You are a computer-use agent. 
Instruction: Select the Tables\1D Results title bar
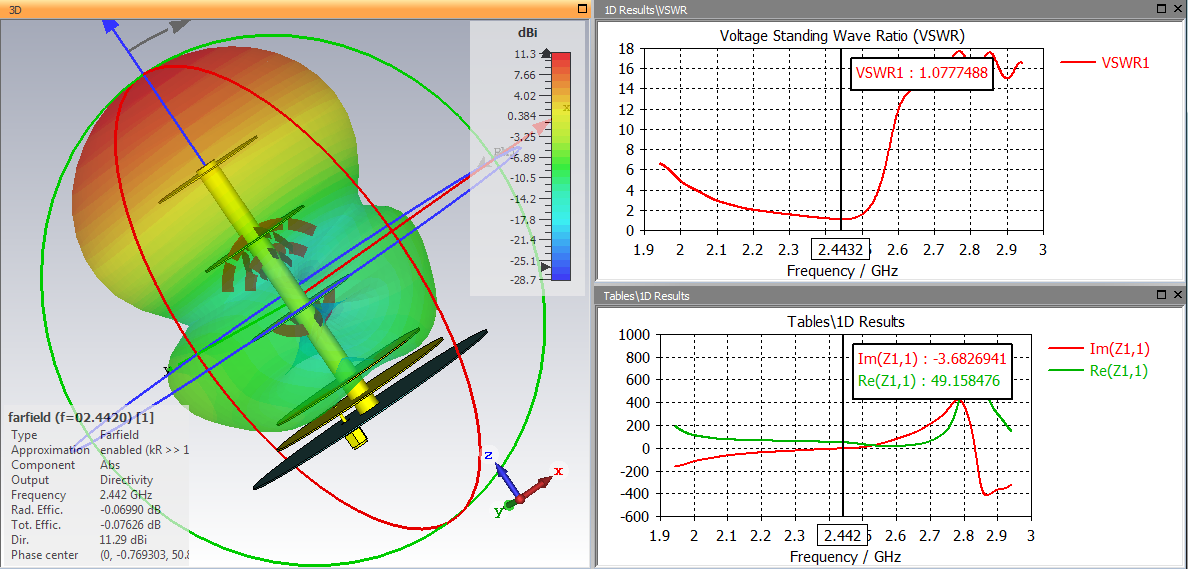click(891, 295)
